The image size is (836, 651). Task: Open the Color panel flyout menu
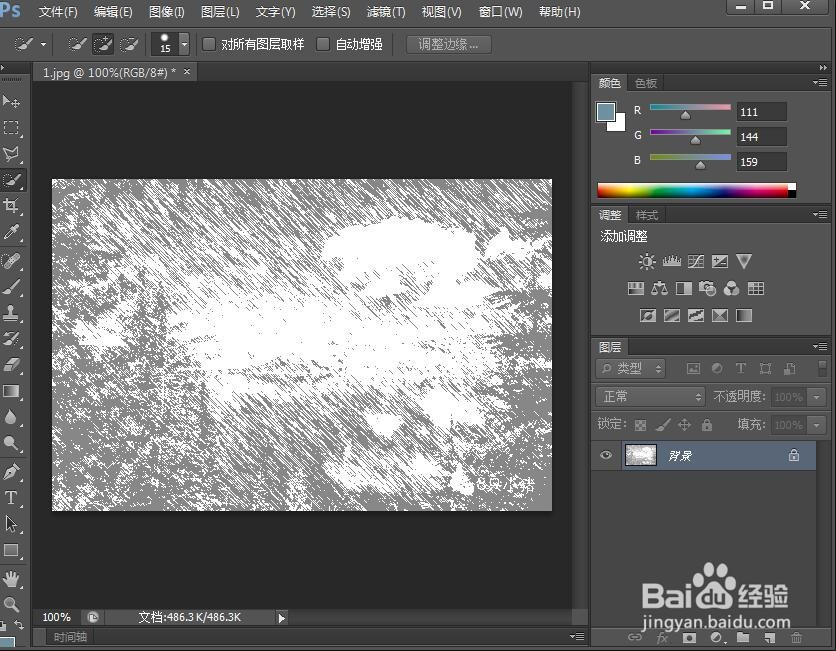[820, 83]
